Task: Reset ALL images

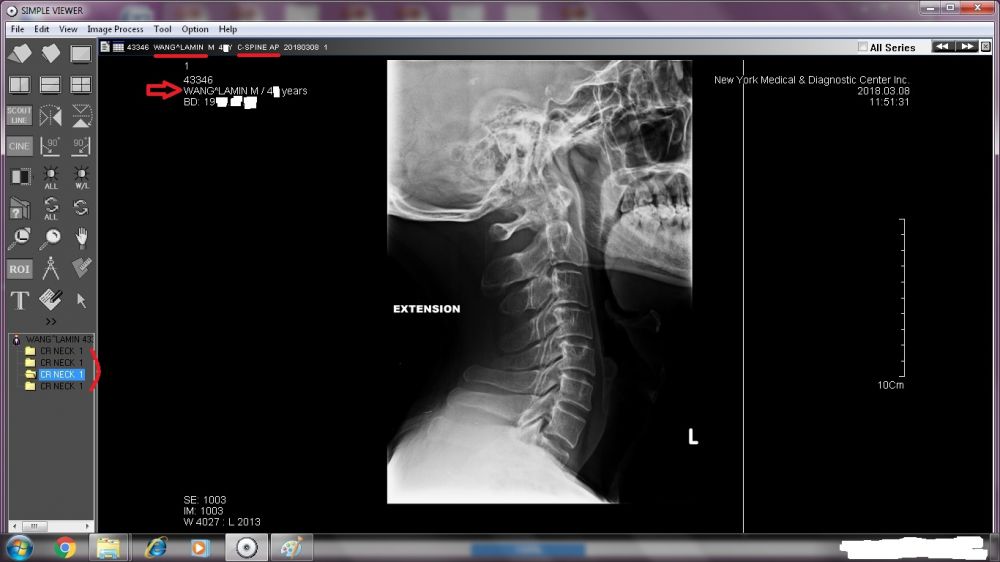Action: pyautogui.click(x=50, y=208)
